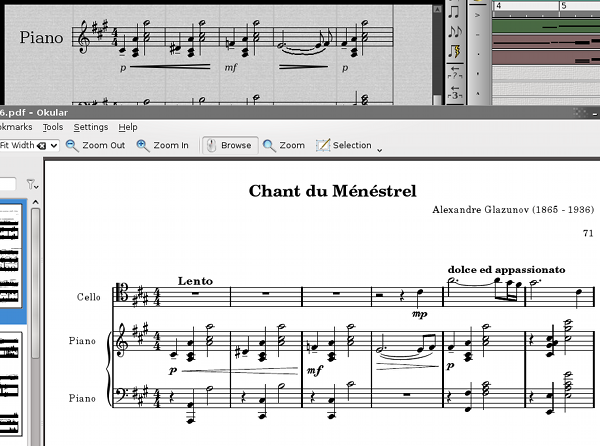Click the 'Lento' tempo marking
This screenshot has height=446, width=600.
pos(195,281)
